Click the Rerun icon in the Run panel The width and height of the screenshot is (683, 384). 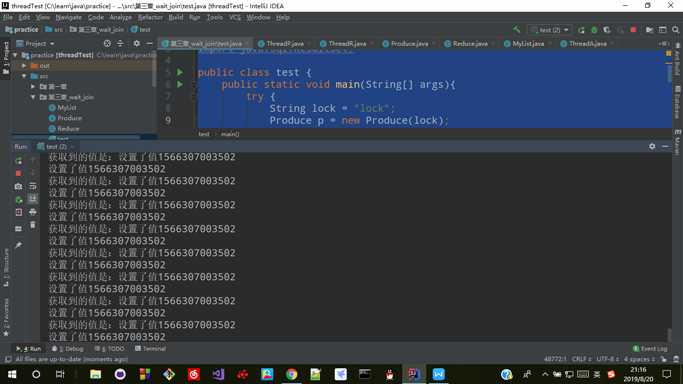pos(18,161)
